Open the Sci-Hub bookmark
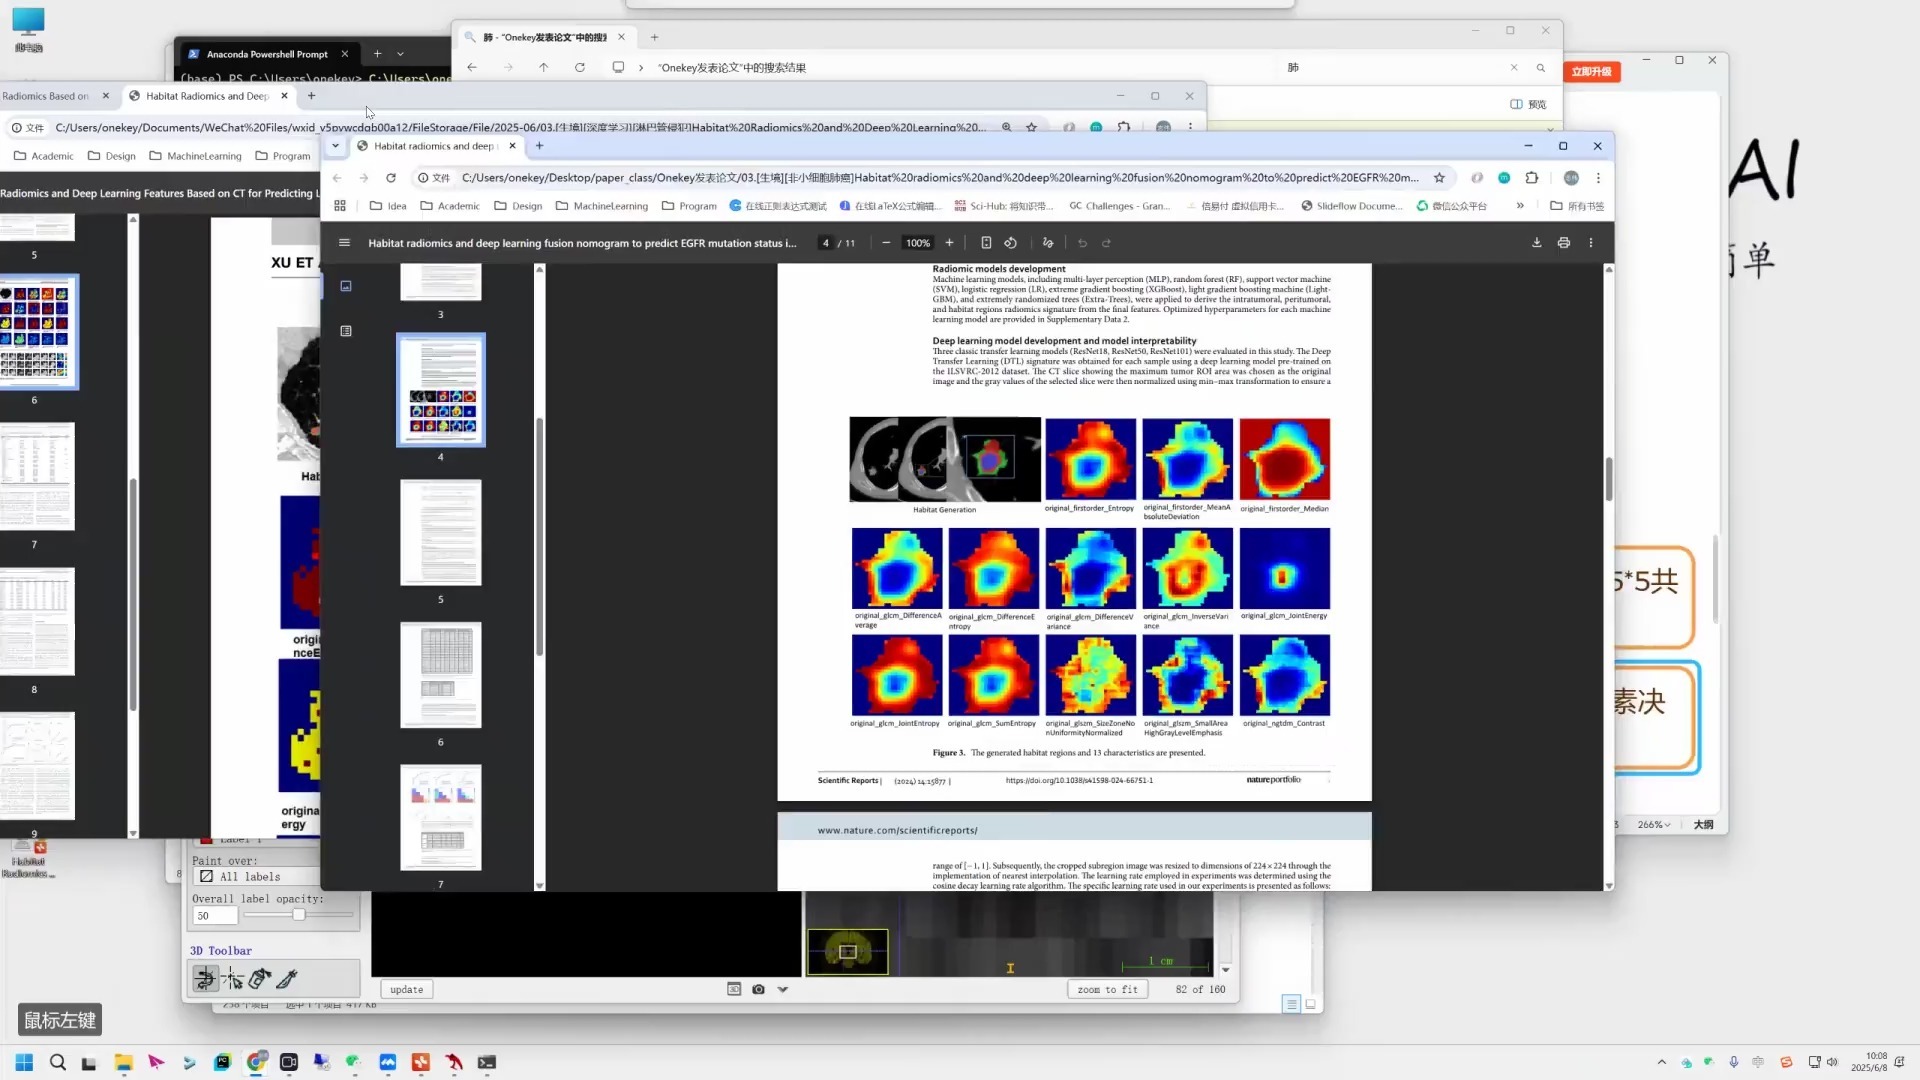This screenshot has width=1920, height=1080. point(1003,206)
